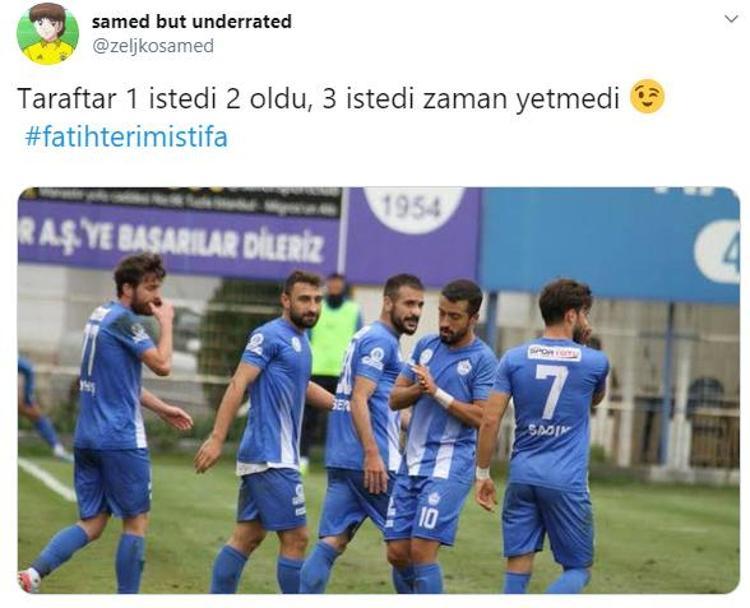Click the 1954 circular logo on the purple banner
The height and width of the screenshot is (608, 750).
coord(413,209)
